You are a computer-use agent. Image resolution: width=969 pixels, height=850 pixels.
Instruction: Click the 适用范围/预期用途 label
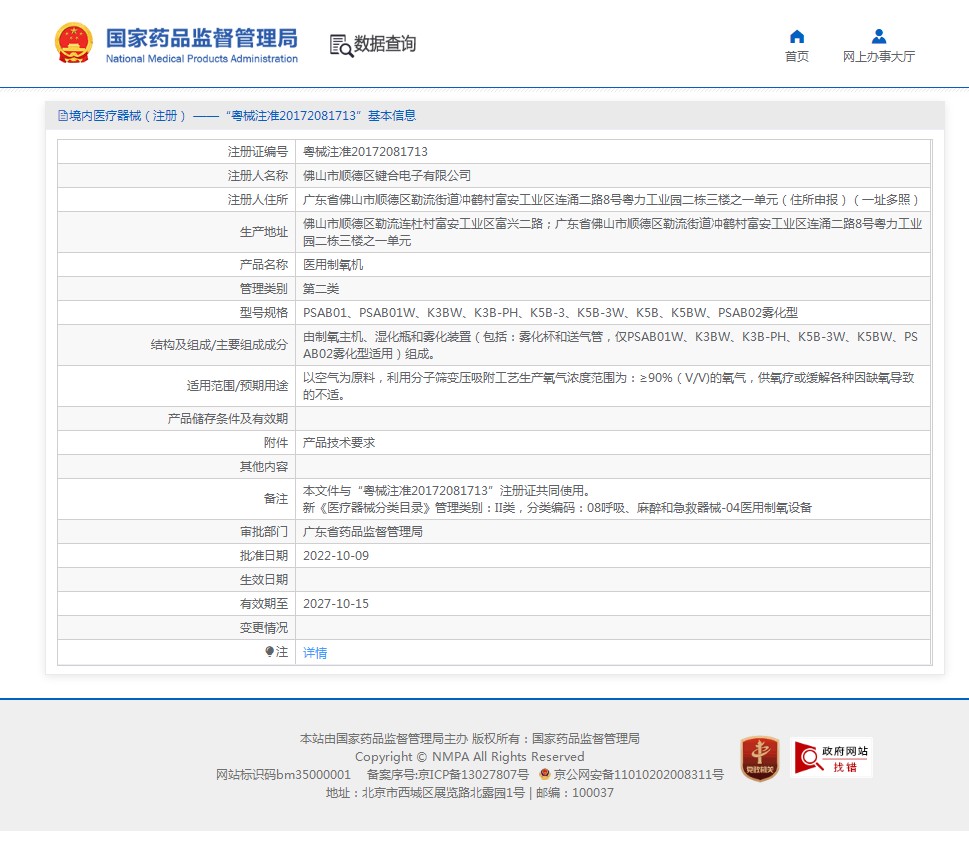(237, 386)
